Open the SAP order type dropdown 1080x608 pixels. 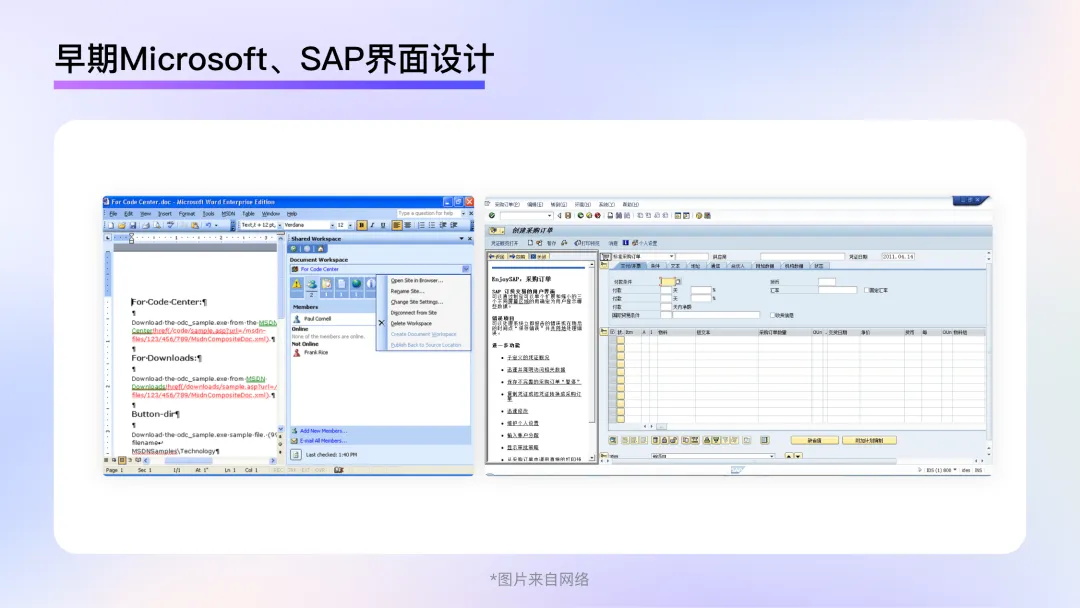coord(672,256)
